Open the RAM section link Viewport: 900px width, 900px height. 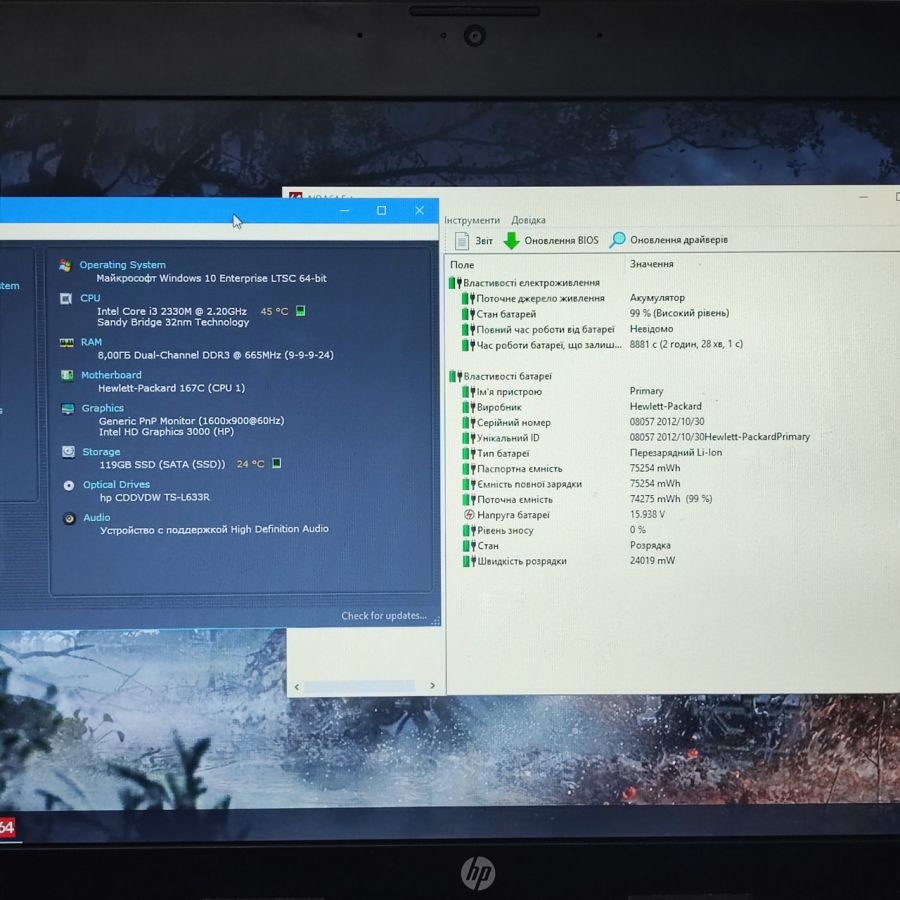click(91, 342)
